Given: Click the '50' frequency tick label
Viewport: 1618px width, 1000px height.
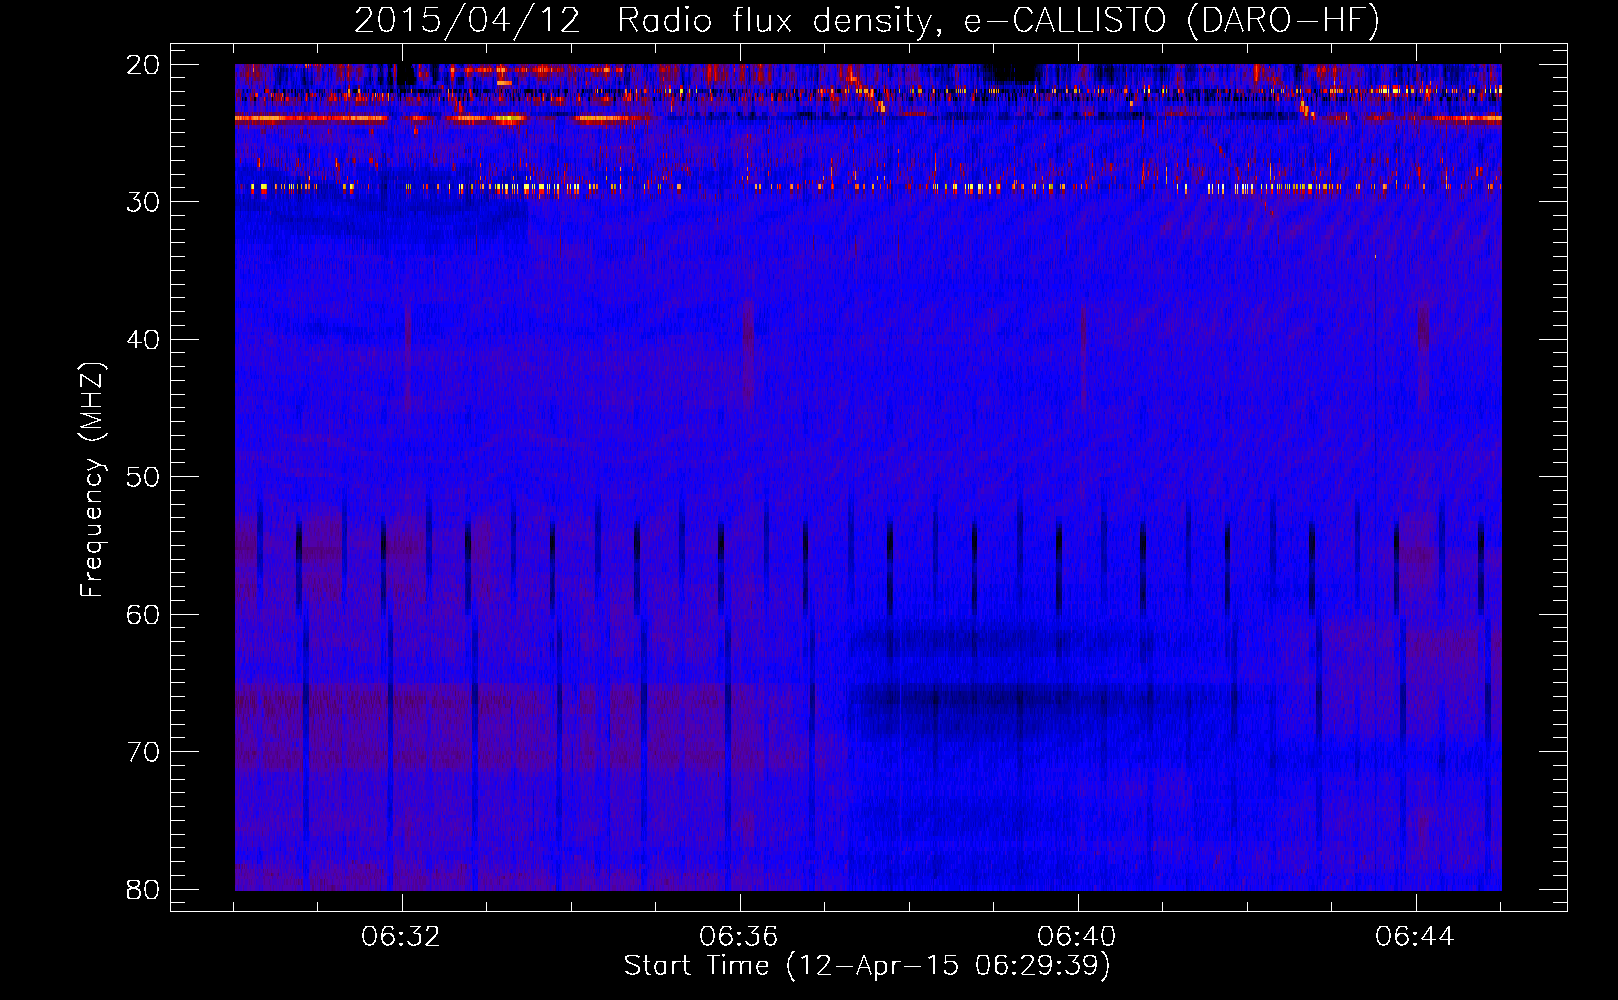Looking at the screenshot, I should click(144, 477).
